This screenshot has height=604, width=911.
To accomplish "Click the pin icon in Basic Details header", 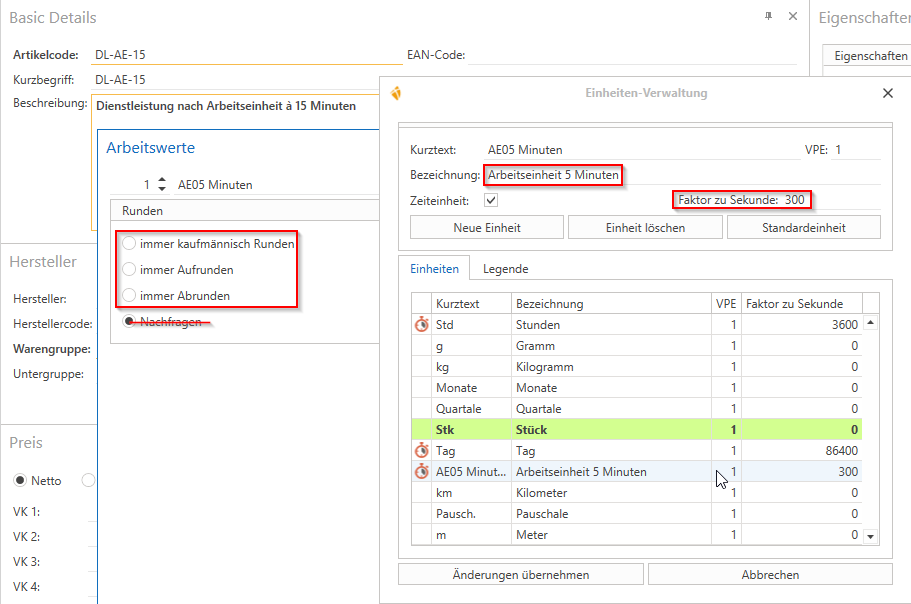I will (768, 17).
